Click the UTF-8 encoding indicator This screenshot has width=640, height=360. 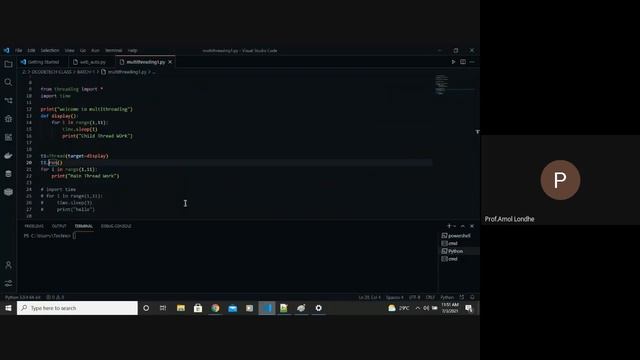(414, 297)
